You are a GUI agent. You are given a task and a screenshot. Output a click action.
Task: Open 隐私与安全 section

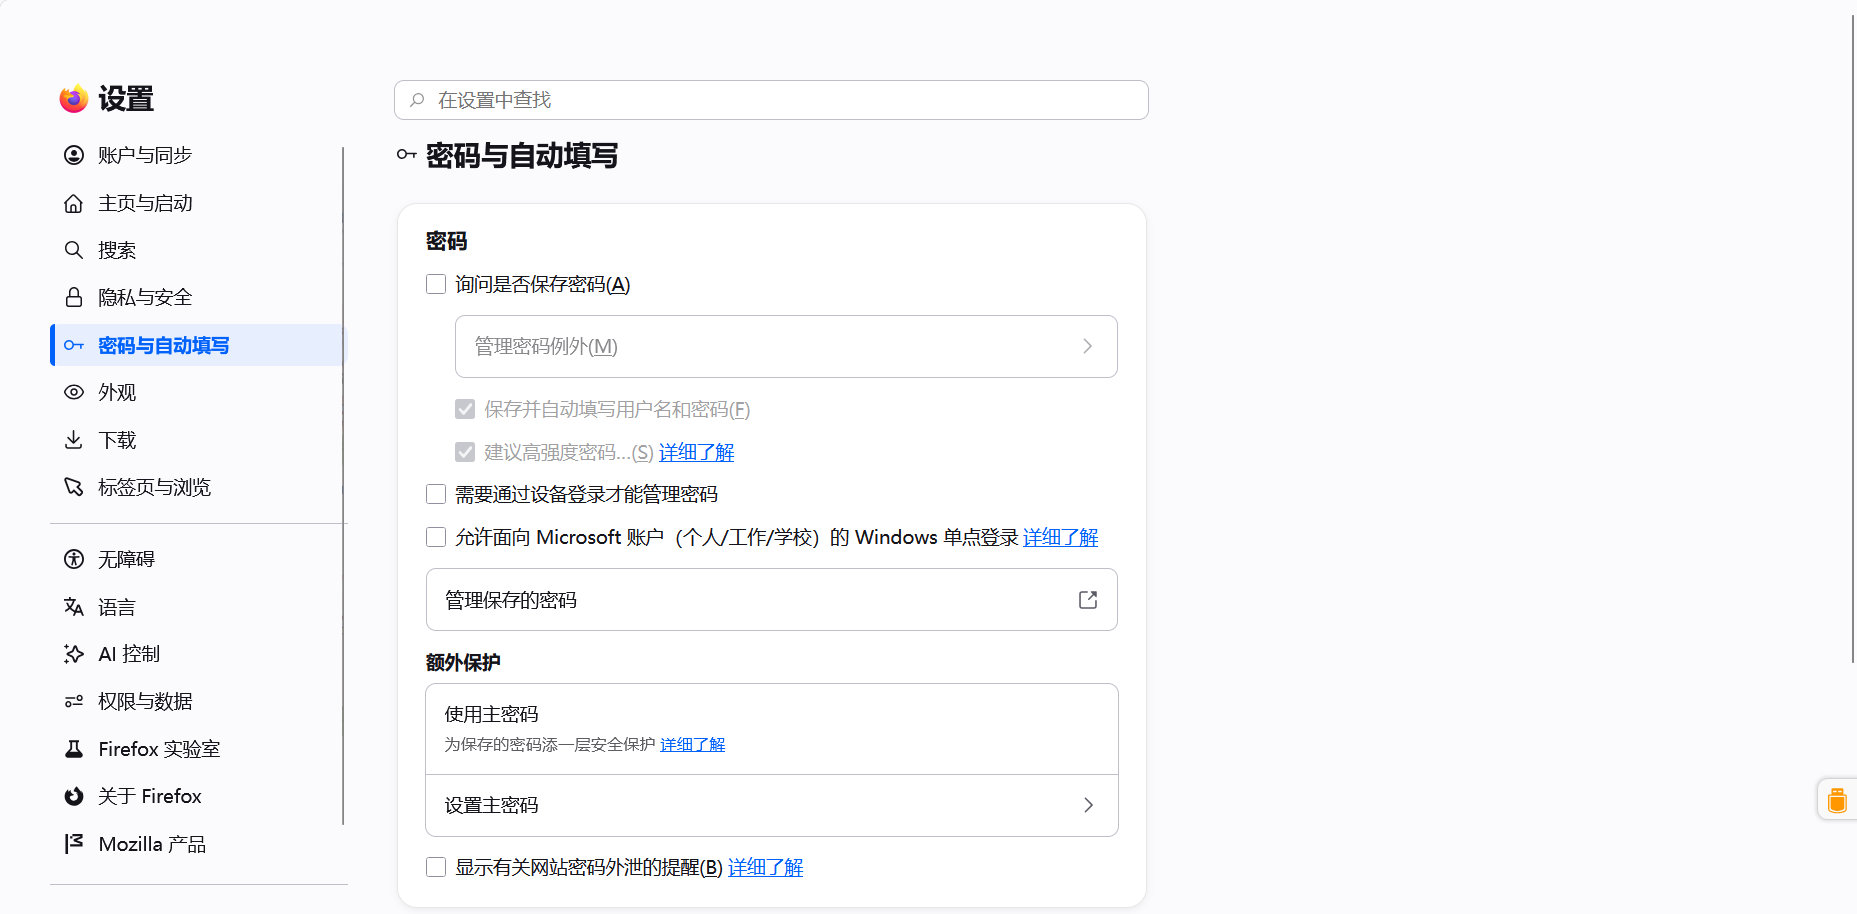(197, 297)
